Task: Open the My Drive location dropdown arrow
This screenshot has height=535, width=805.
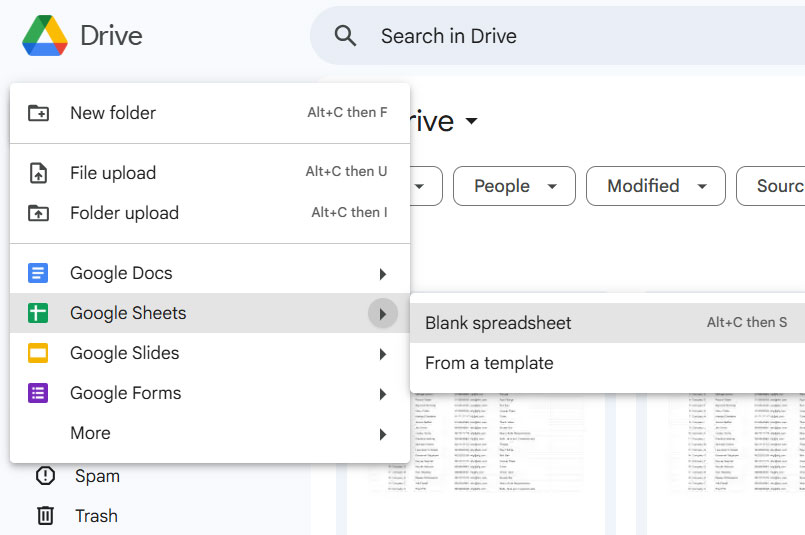Action: (471, 121)
